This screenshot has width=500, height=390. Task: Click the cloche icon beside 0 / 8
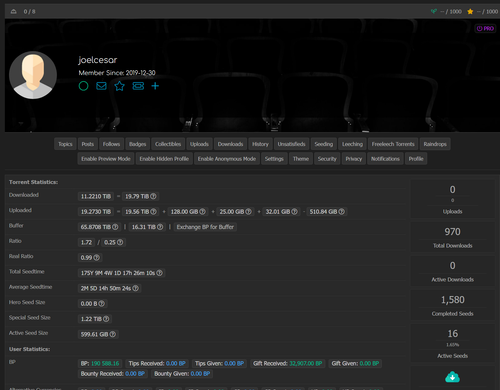(13, 12)
